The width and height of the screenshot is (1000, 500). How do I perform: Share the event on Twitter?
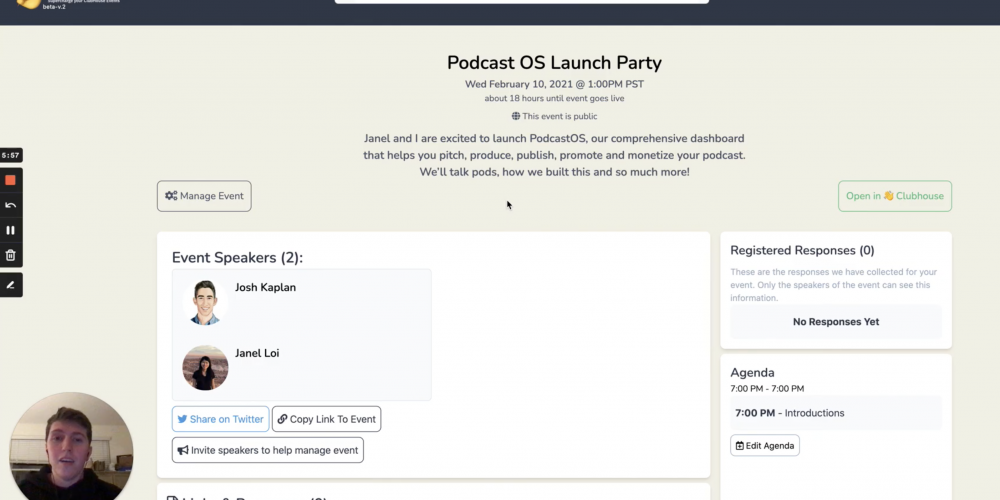click(x=220, y=419)
